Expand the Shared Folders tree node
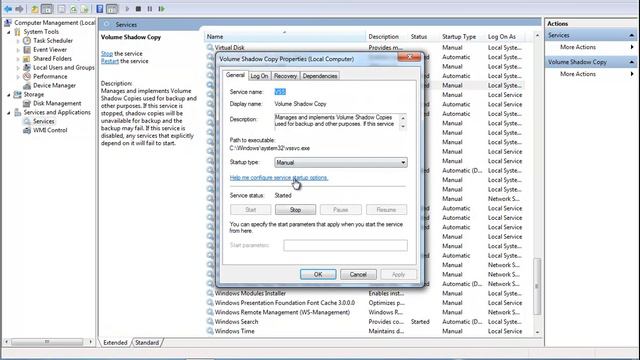The image size is (640, 360). [18, 59]
